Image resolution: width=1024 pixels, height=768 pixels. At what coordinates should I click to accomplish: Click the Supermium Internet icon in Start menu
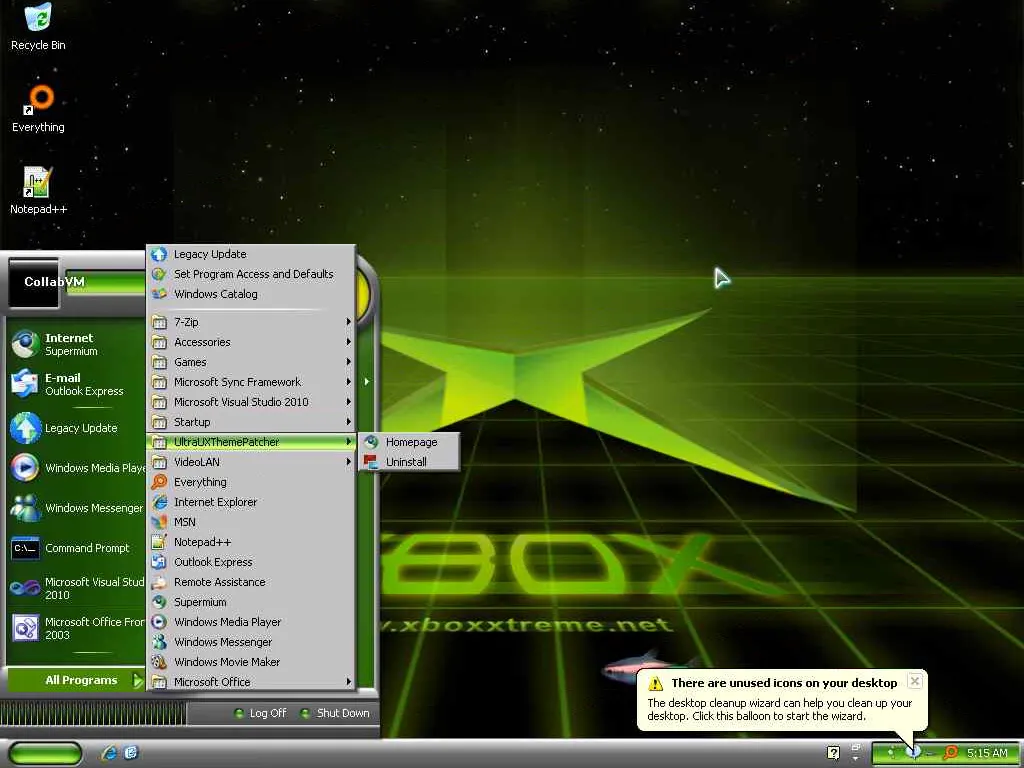pos(25,344)
